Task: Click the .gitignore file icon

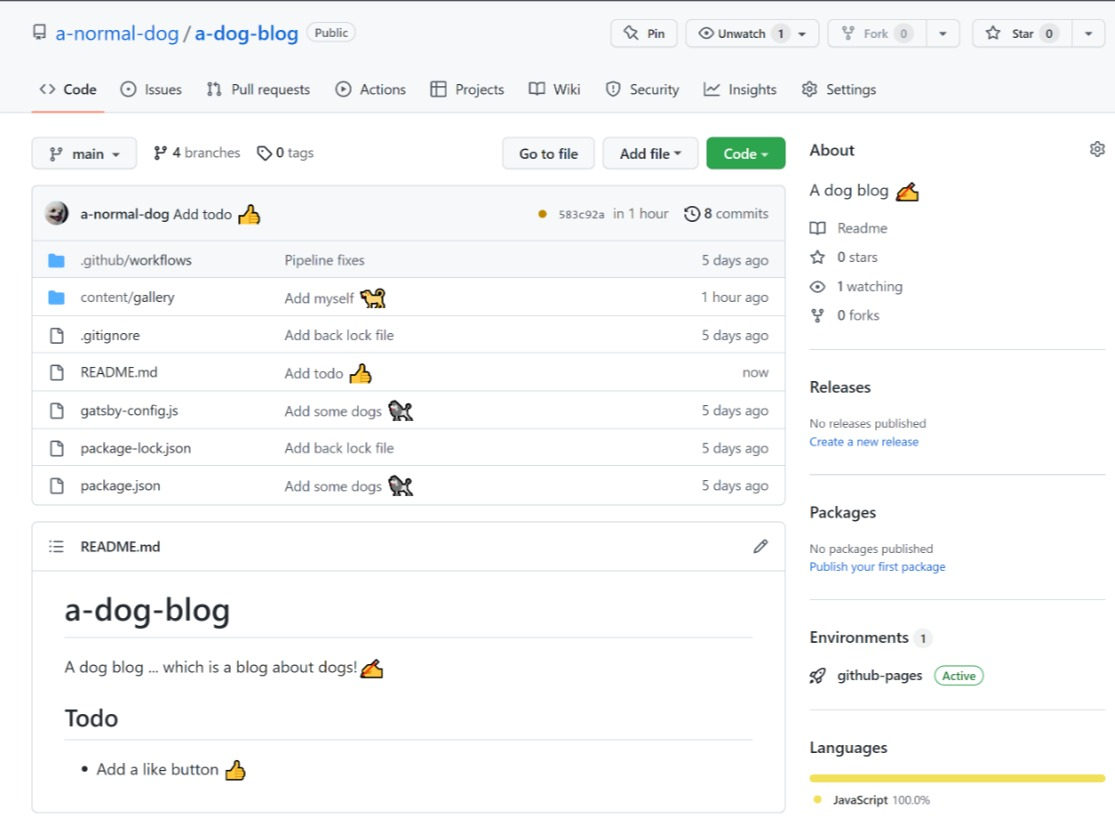Action: 56,335
